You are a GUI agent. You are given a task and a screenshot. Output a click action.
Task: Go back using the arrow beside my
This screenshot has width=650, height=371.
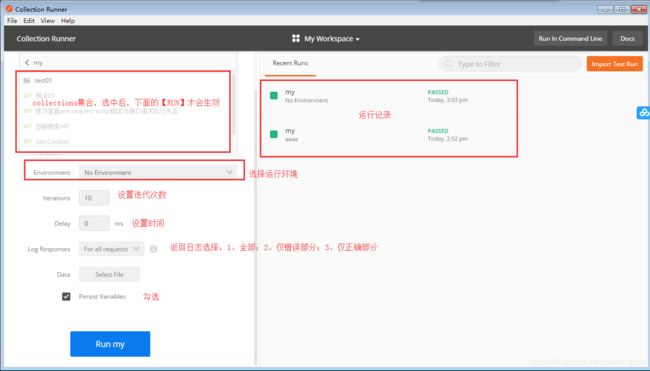click(x=27, y=63)
